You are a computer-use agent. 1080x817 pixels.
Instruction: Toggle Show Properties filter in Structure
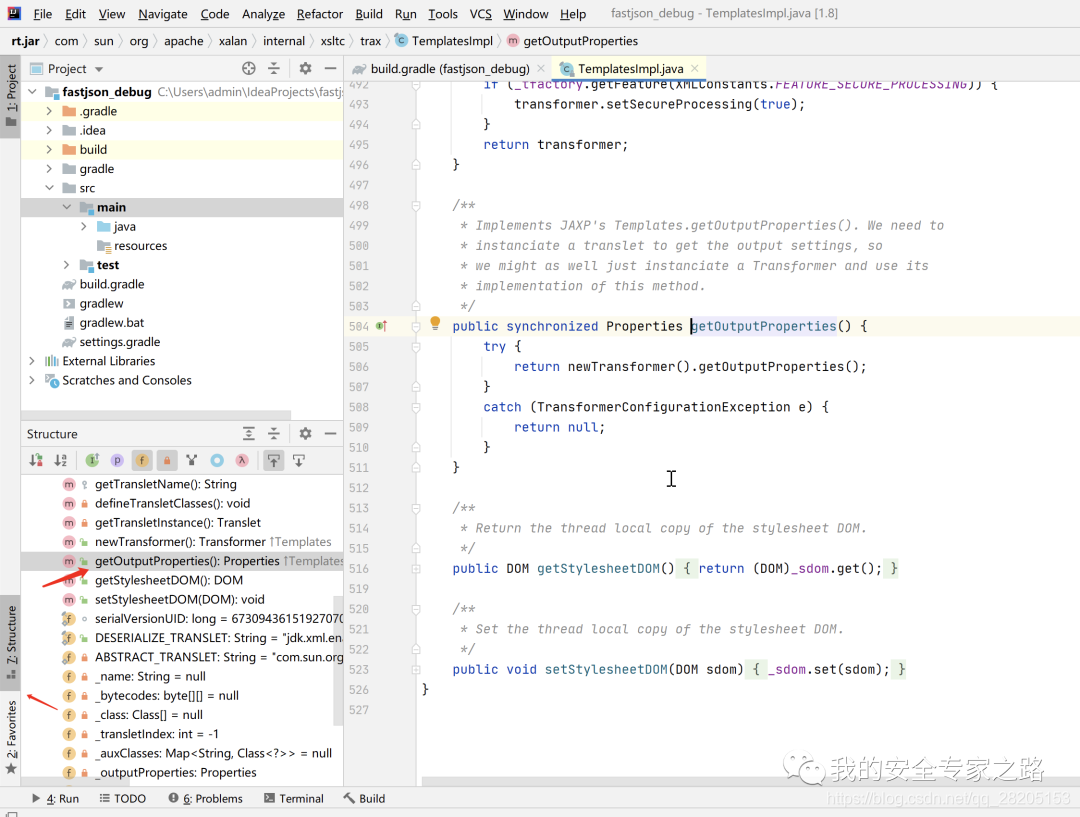pyautogui.click(x=117, y=460)
